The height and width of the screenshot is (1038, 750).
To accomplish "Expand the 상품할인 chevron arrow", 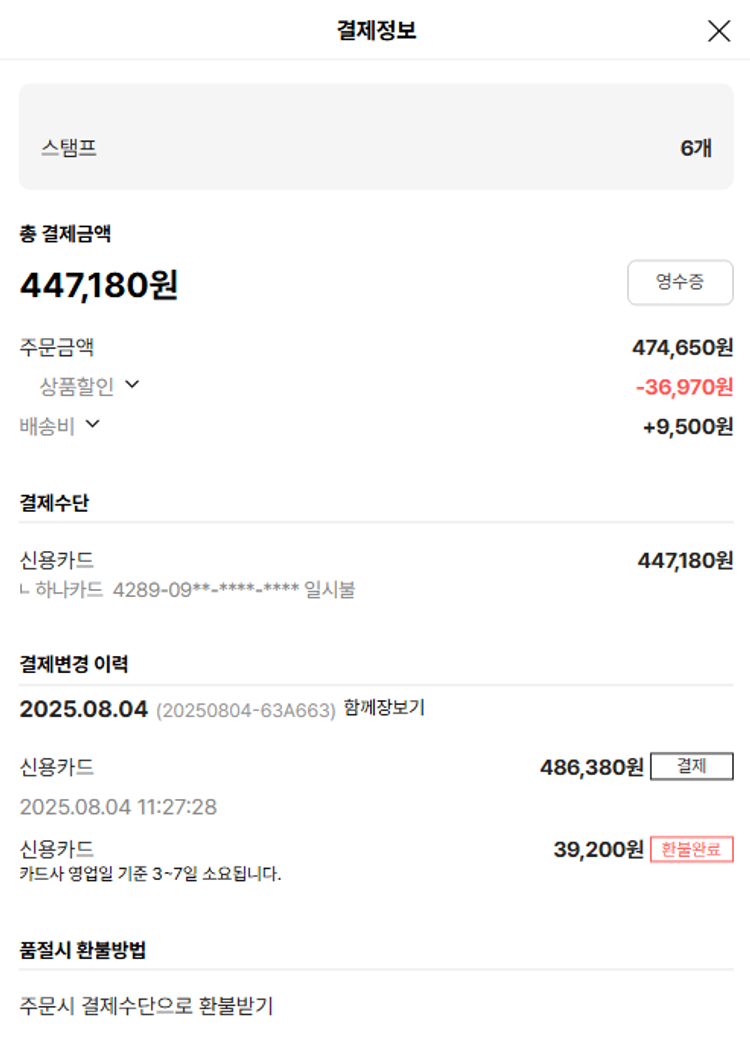I will point(132,385).
